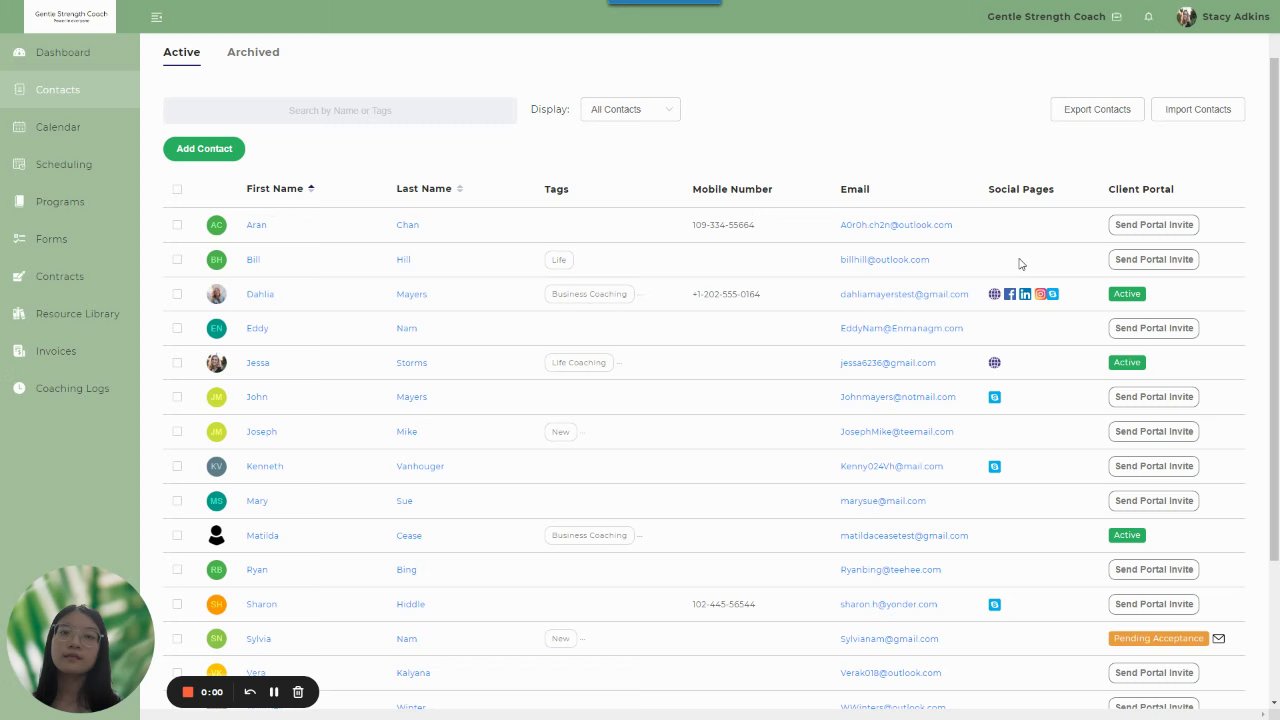This screenshot has height=720, width=1280.
Task: Open the All Contacts display dropdown
Action: 630,110
